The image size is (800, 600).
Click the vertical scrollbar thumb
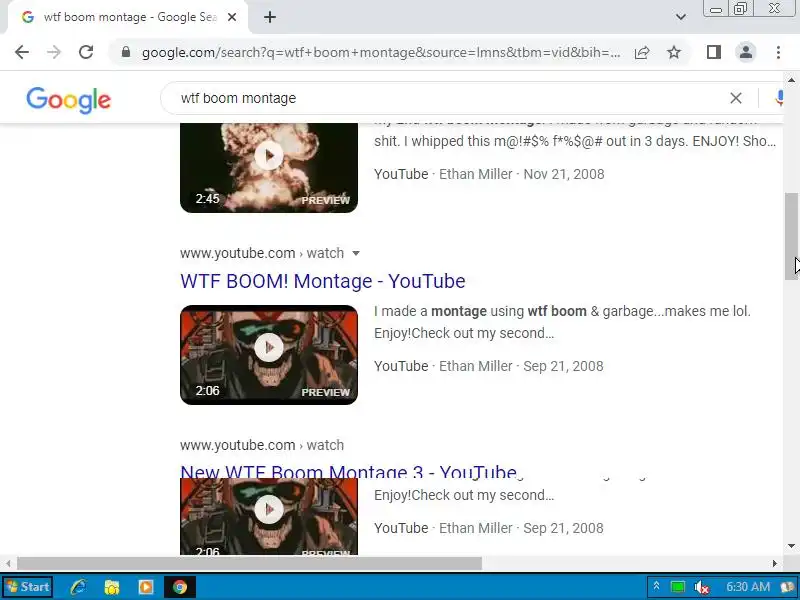pos(791,236)
